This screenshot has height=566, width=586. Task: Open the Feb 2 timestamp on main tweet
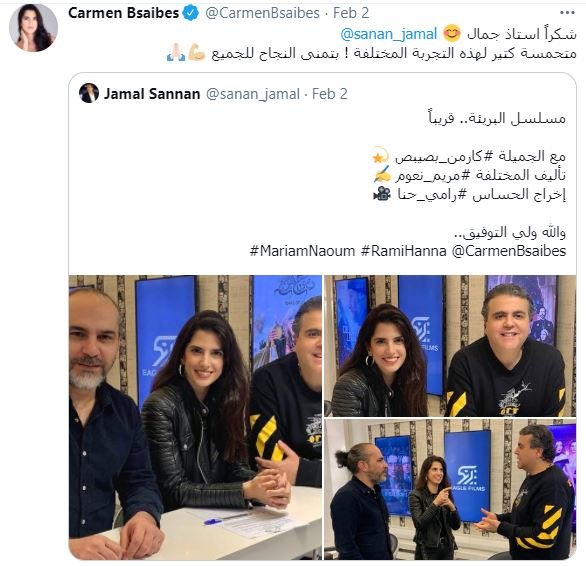[351, 13]
